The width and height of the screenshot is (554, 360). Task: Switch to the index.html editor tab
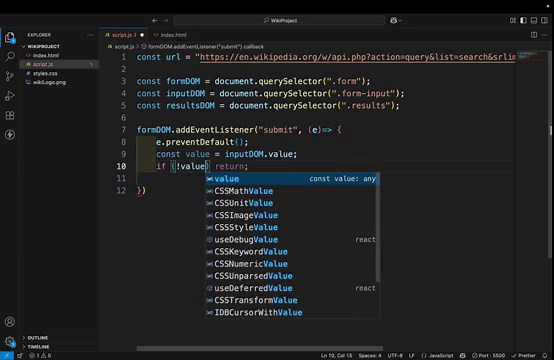point(173,35)
